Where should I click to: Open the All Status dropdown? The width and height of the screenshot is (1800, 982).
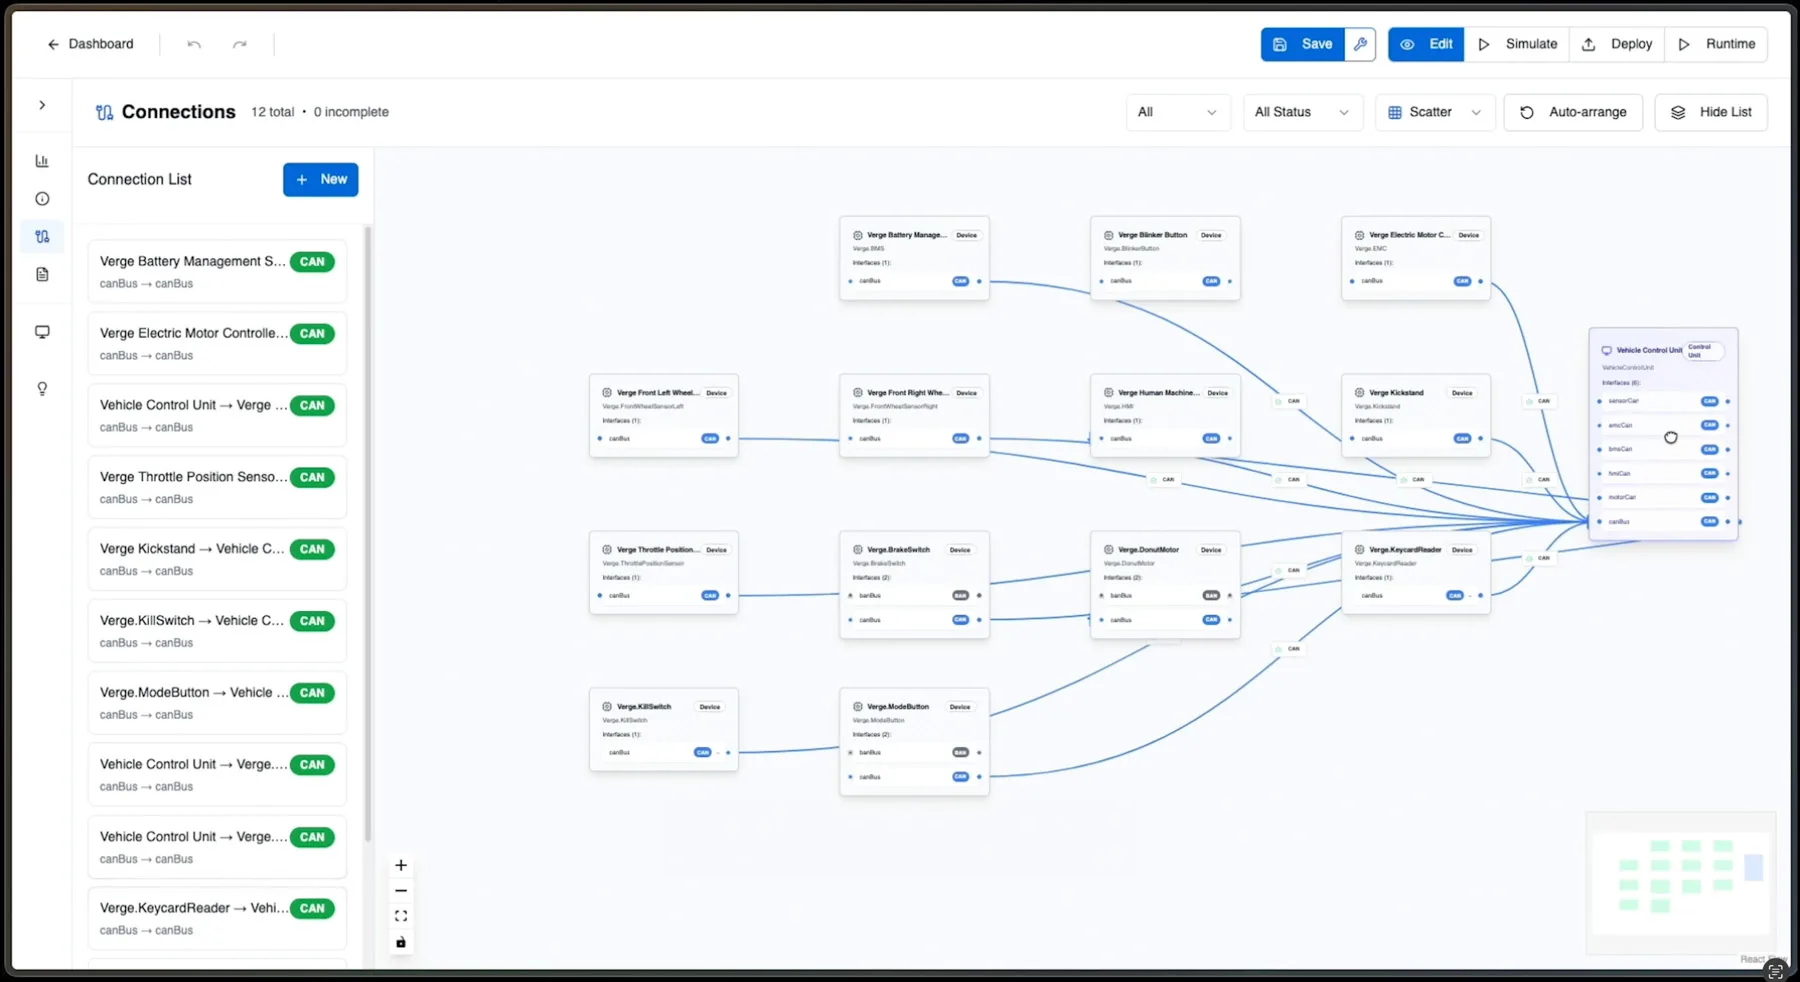1301,112
